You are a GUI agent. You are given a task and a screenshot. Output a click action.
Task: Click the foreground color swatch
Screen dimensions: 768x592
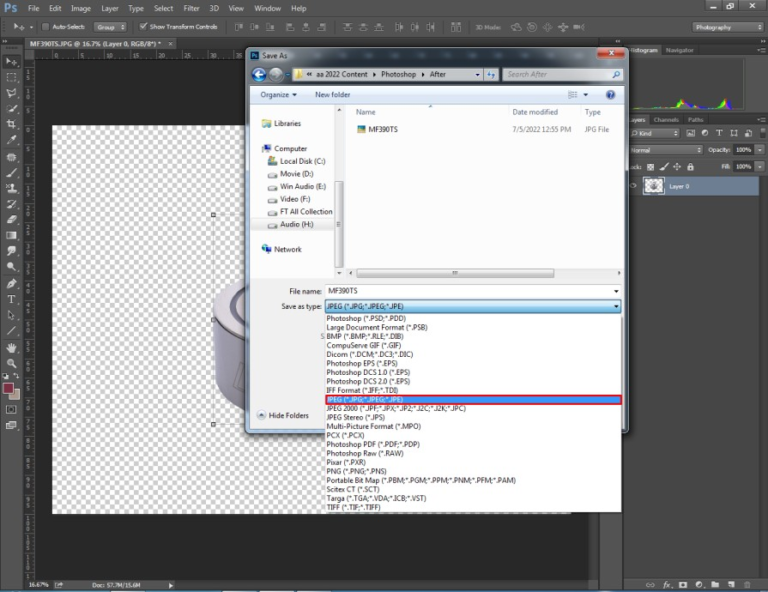pyautogui.click(x=8, y=388)
